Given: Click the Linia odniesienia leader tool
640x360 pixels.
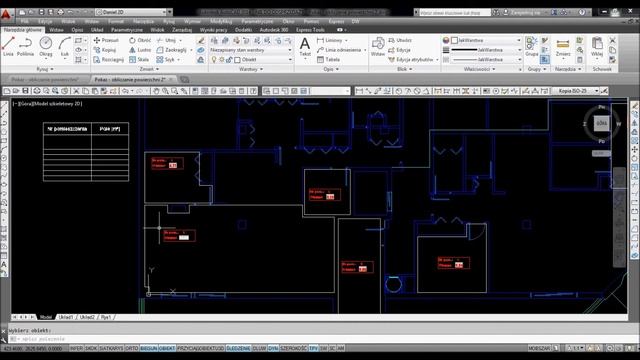Looking at the screenshot, I should click(x=340, y=50).
